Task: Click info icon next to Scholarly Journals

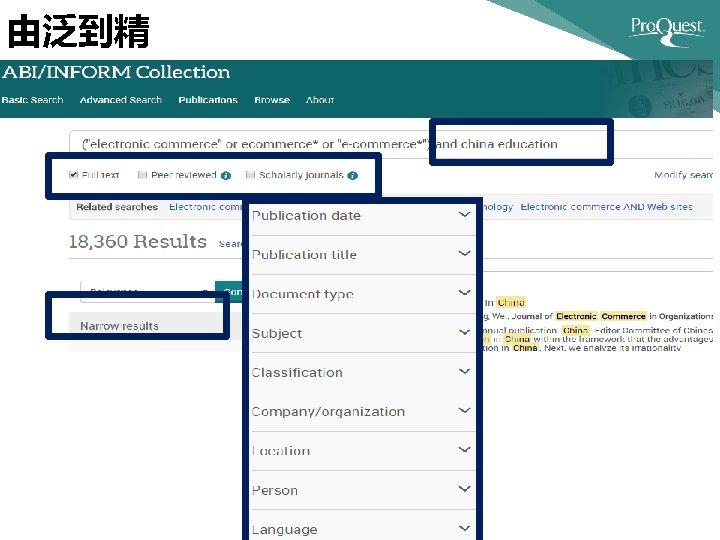Action: 353,175
